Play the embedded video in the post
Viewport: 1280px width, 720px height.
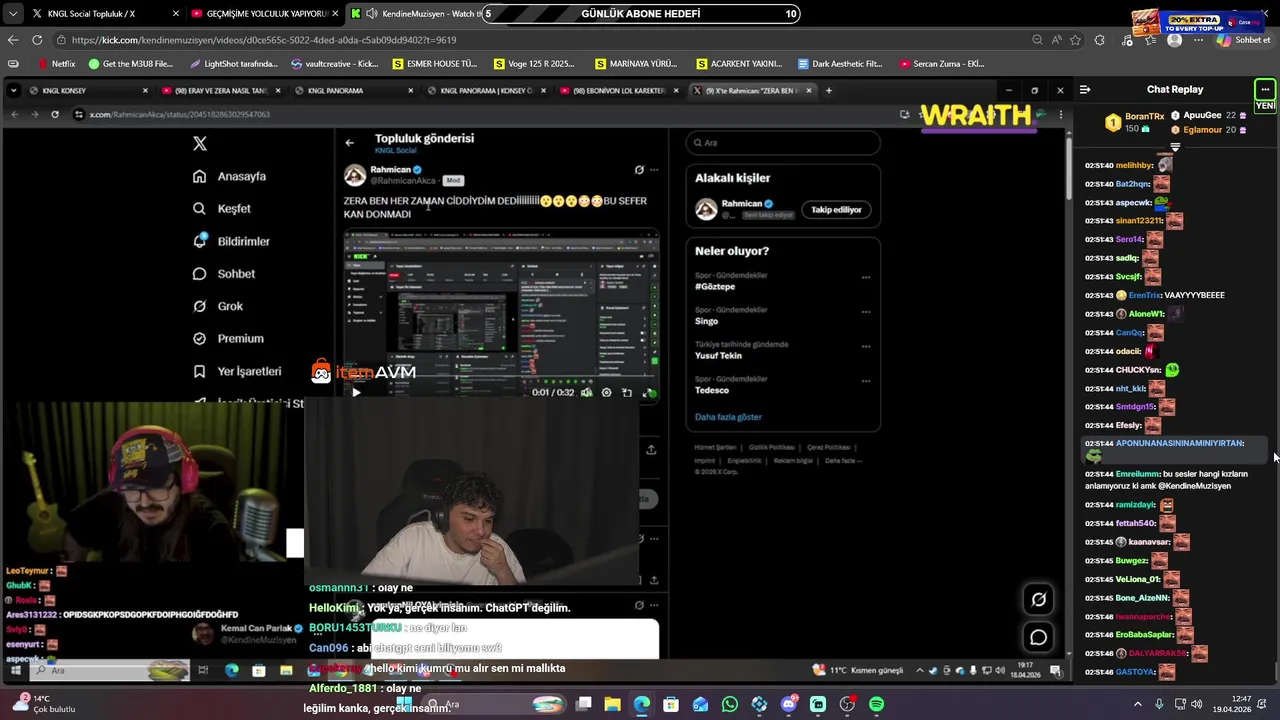click(356, 392)
